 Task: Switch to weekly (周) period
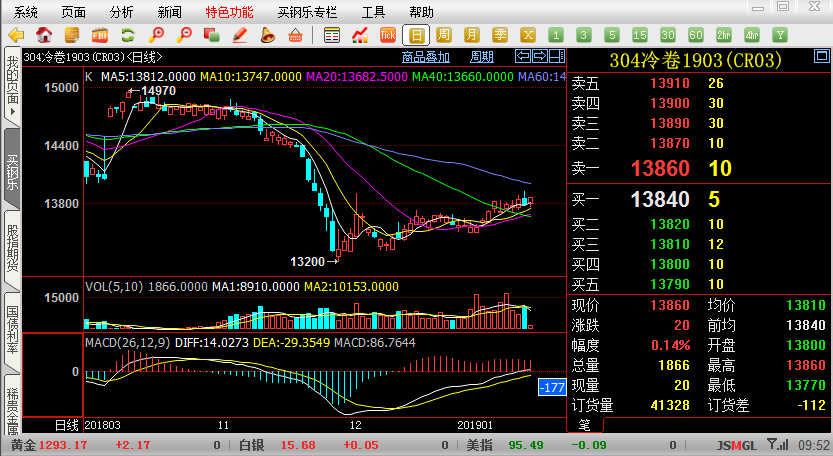pyautogui.click(x=444, y=35)
